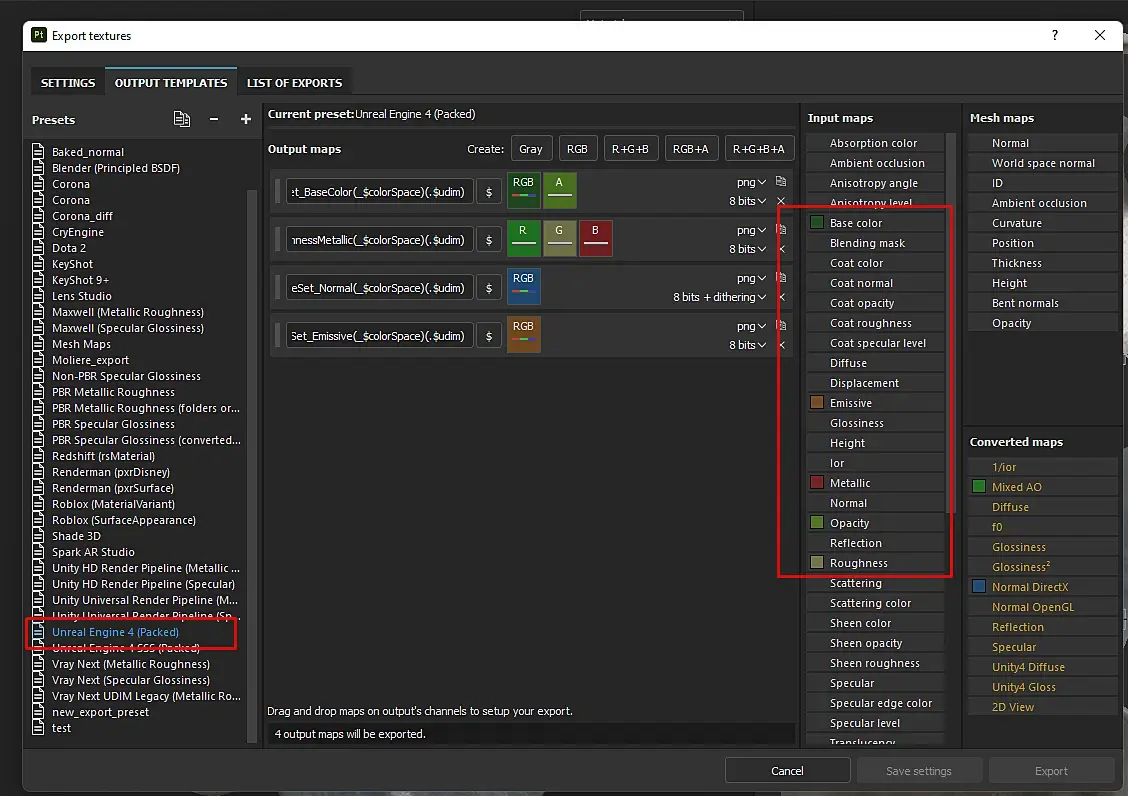The height and width of the screenshot is (796, 1128).
Task: Duplicate the Emissive output map icon
Action: pos(781,325)
